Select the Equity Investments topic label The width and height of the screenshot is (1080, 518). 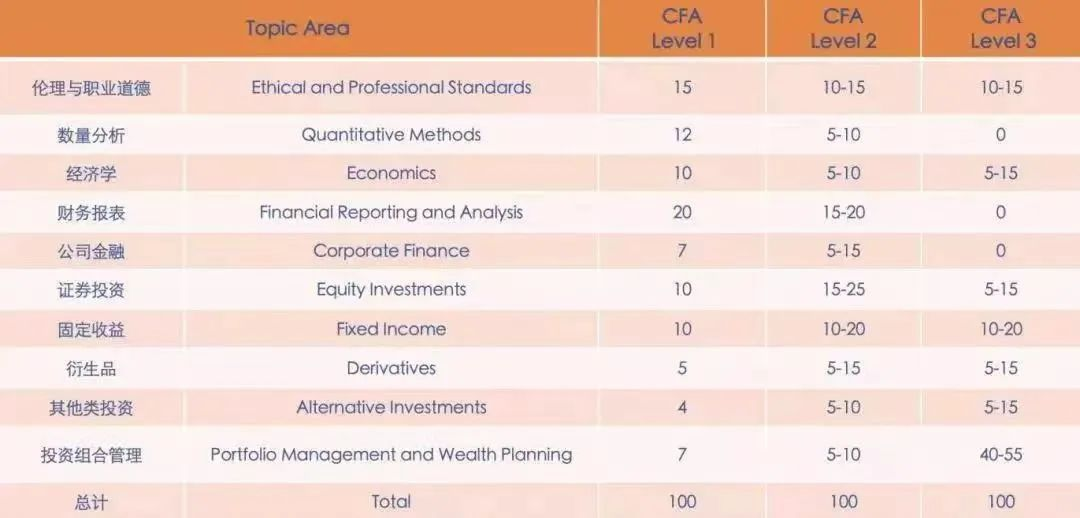point(391,290)
